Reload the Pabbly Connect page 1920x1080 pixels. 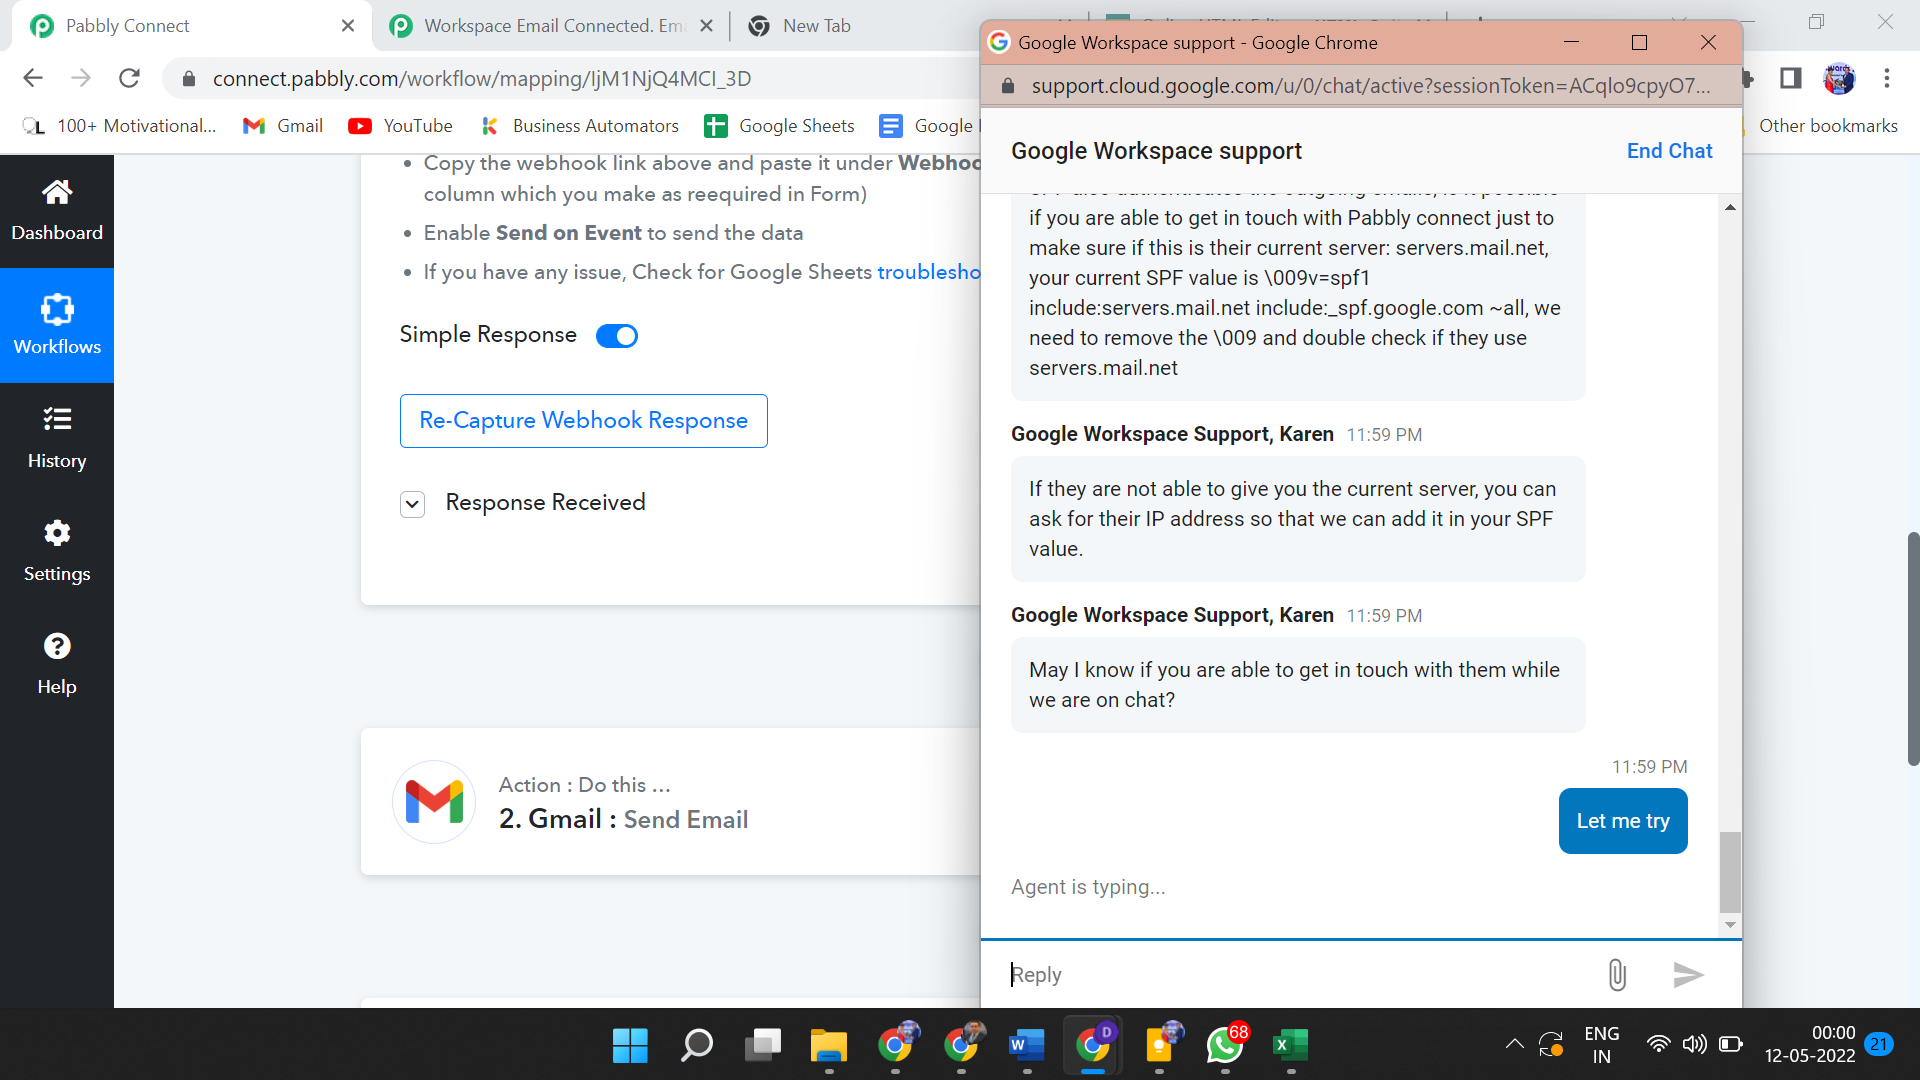tap(129, 78)
